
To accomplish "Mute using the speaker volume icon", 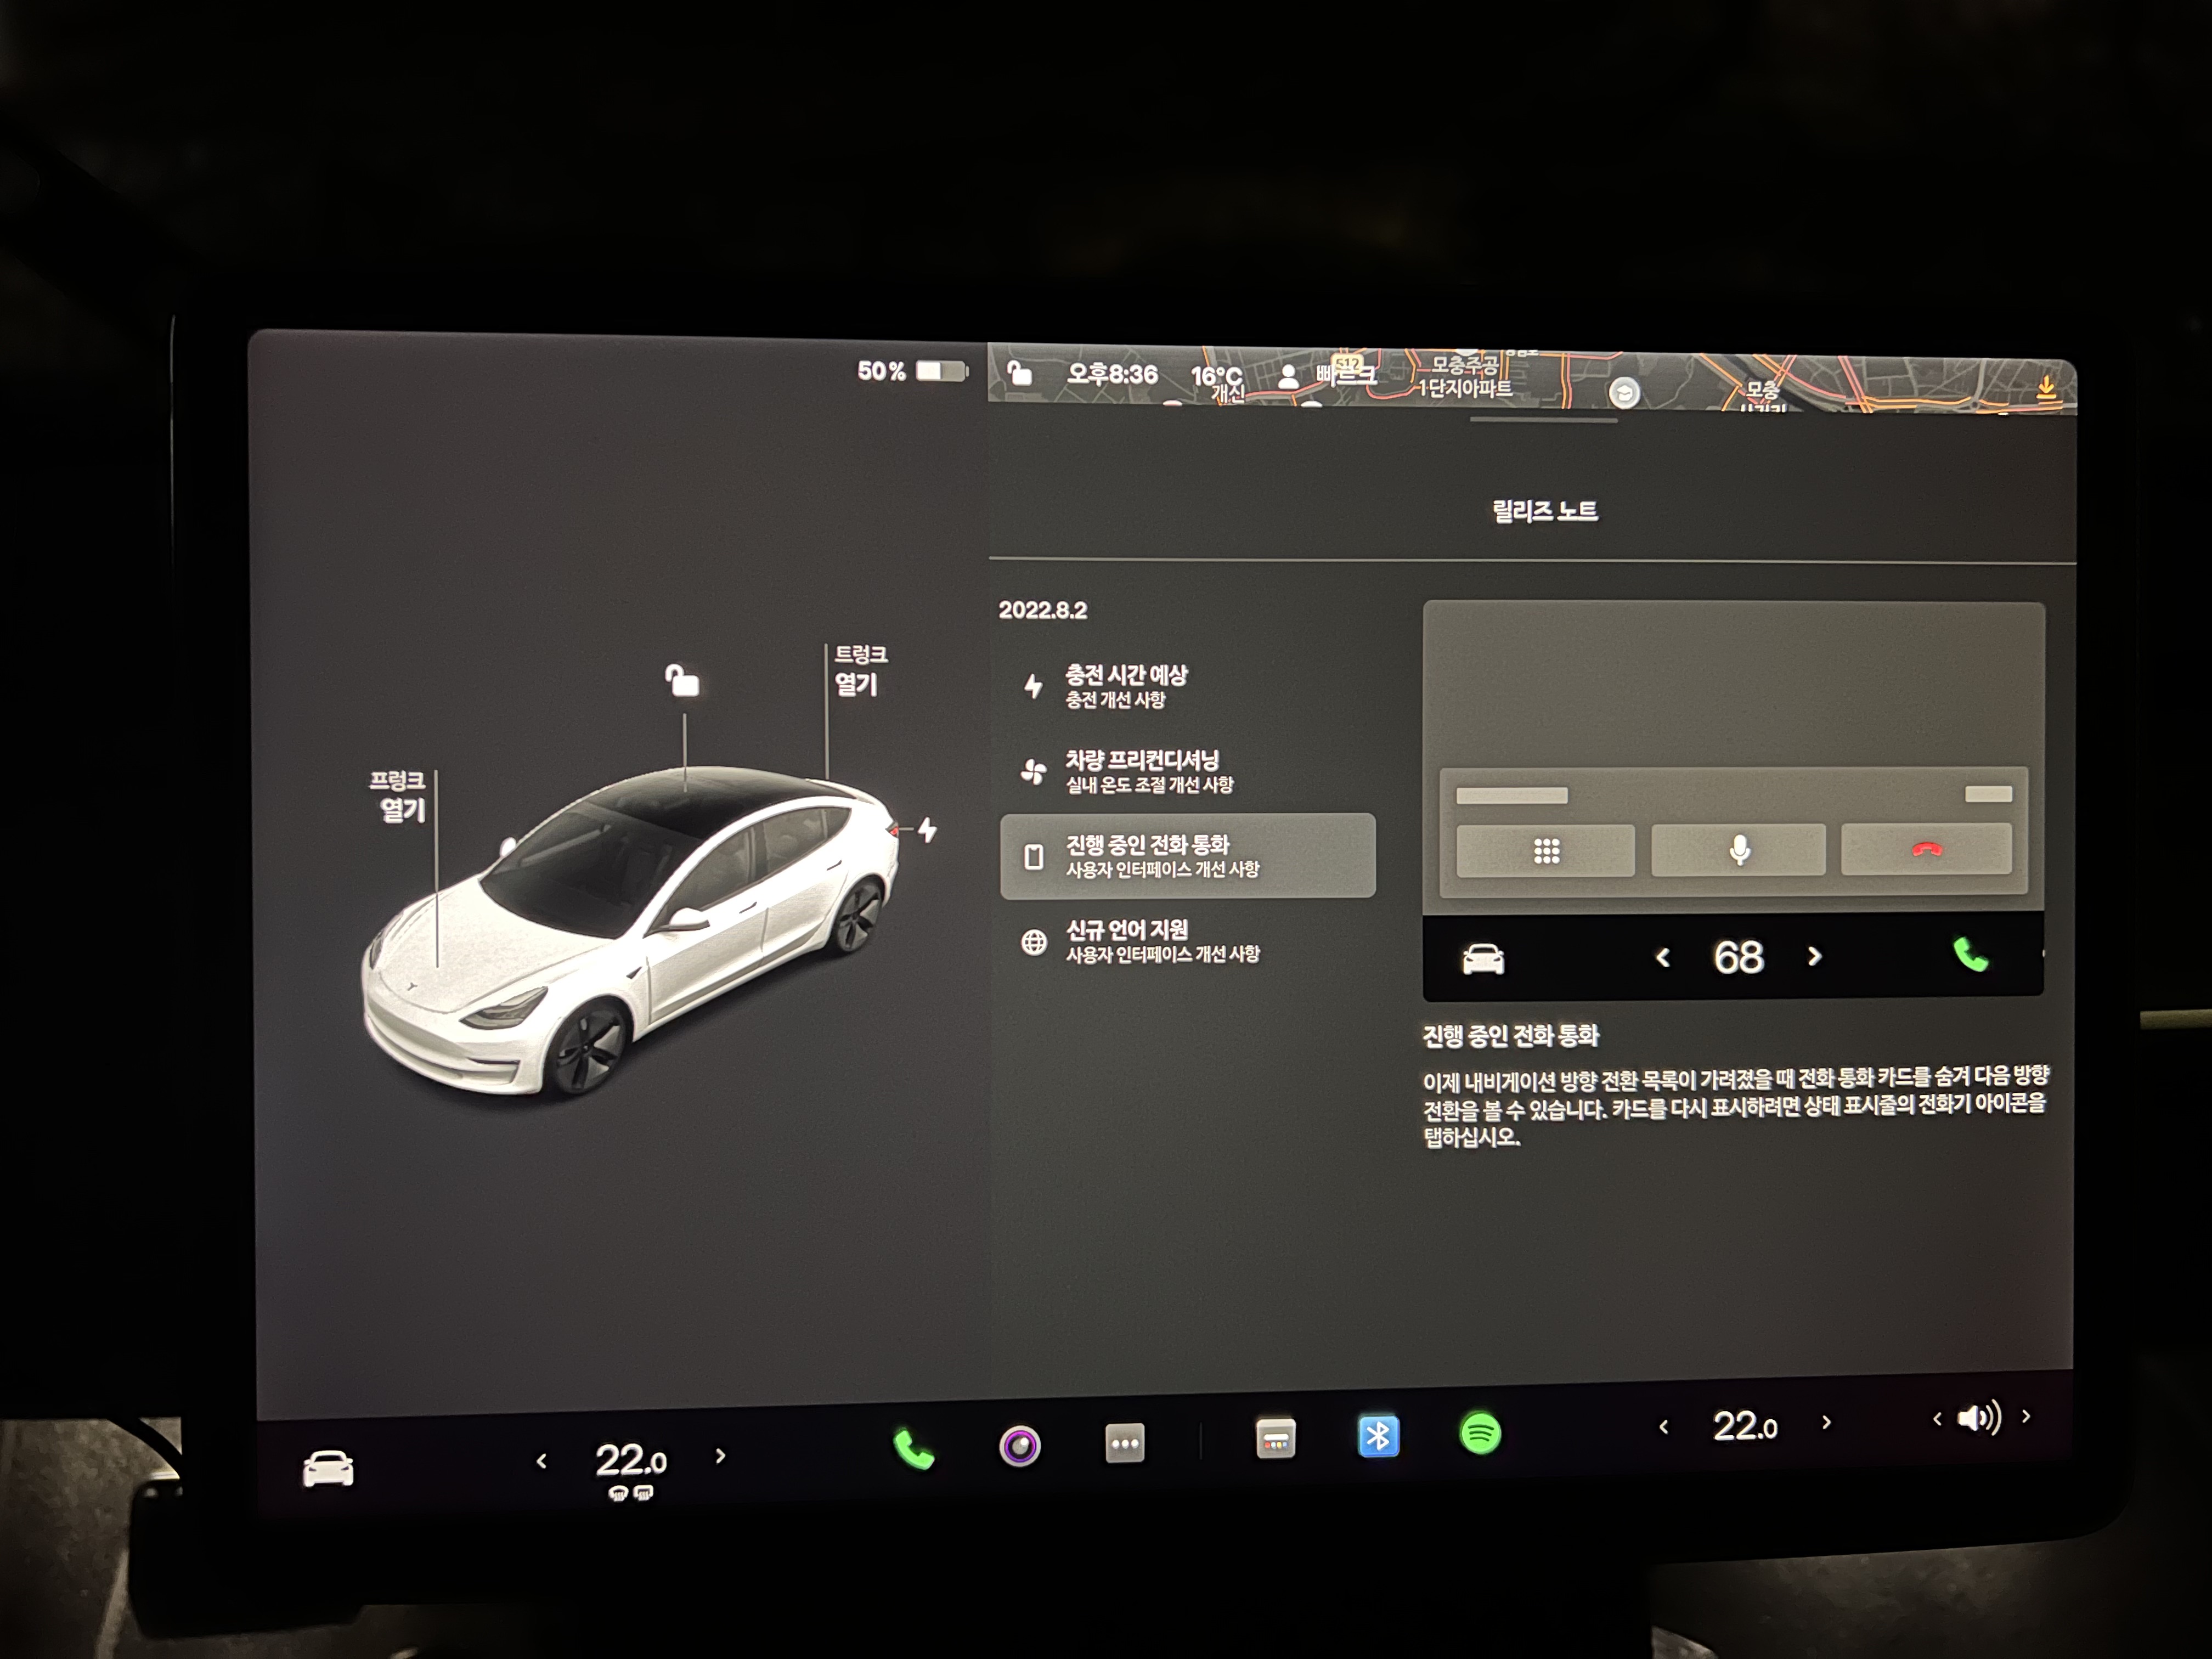I will pos(1978,1418).
